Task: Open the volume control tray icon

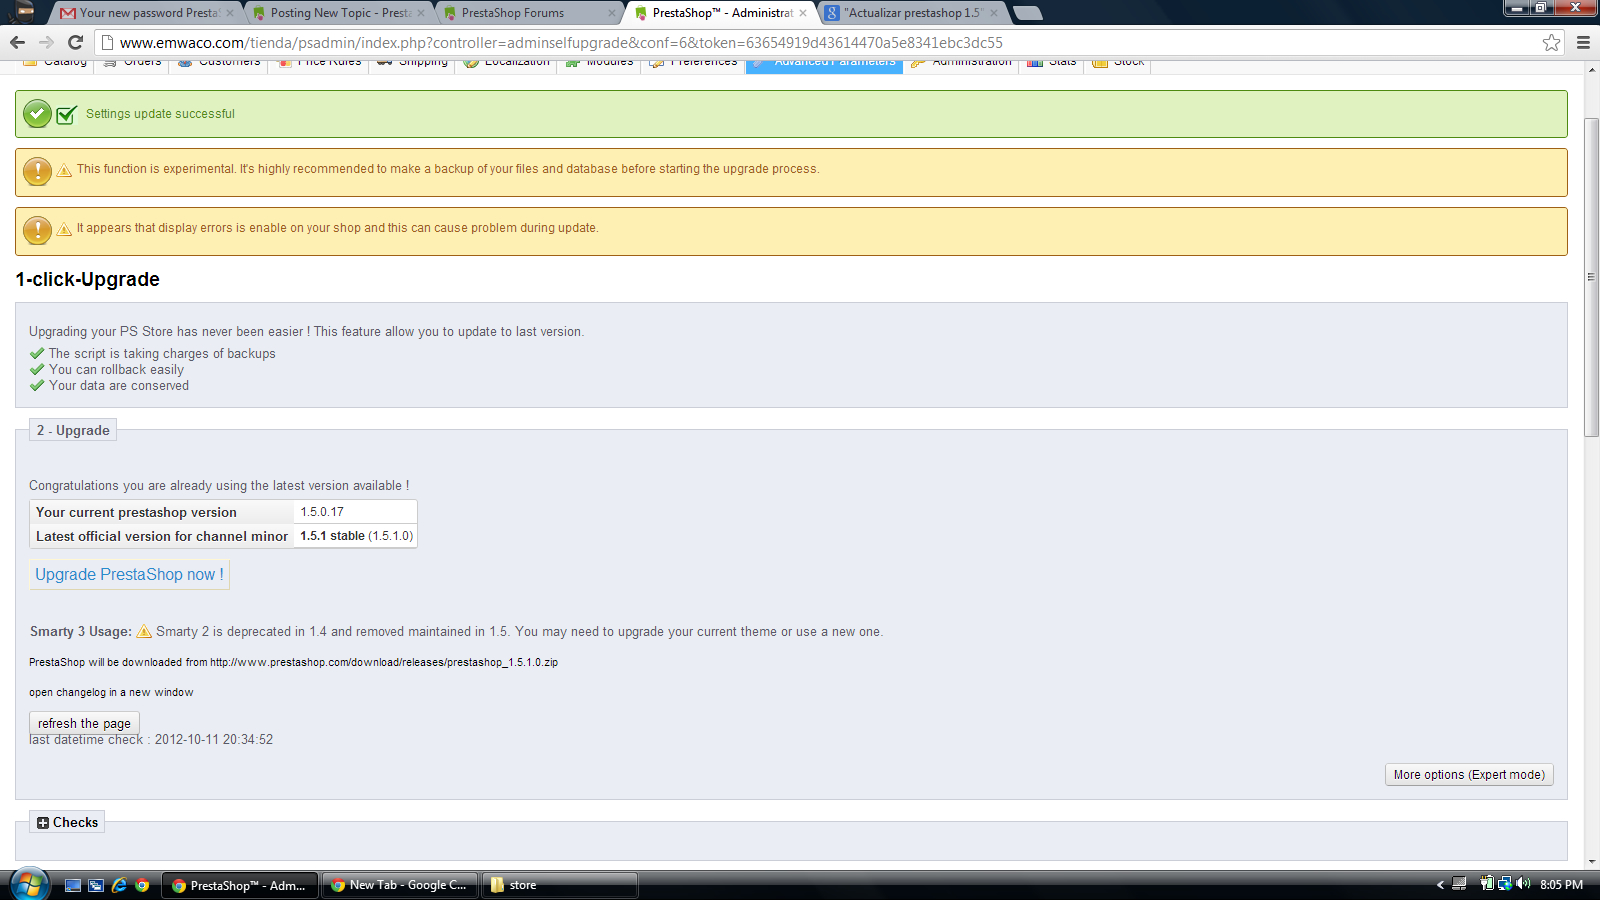Action: coord(1523,884)
